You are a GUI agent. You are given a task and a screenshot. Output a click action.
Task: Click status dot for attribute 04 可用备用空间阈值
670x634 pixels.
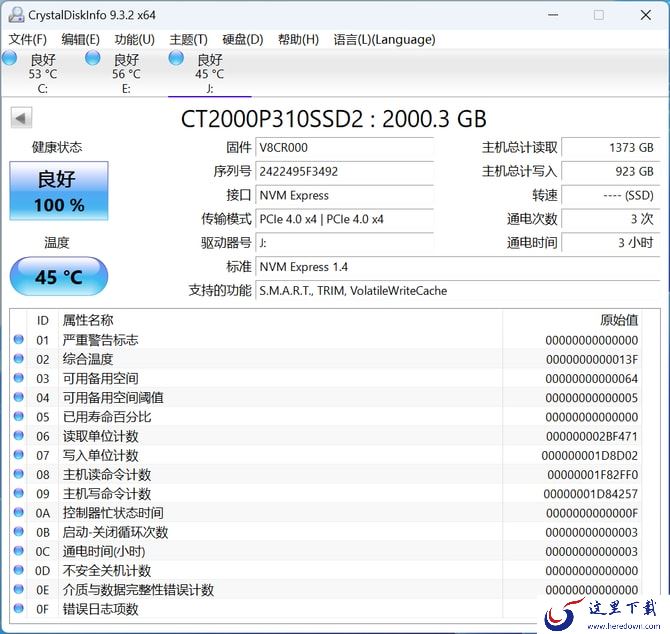coord(18,397)
